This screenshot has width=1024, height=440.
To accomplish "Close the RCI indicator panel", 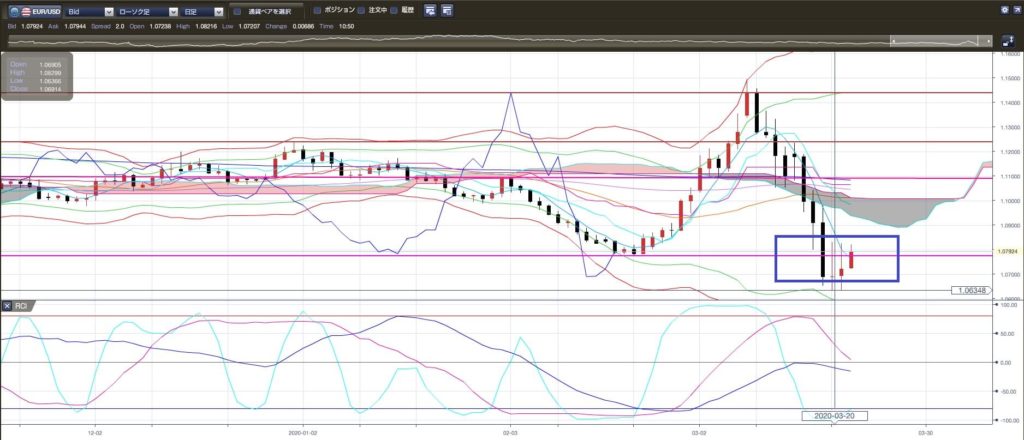I will pyautogui.click(x=7, y=306).
